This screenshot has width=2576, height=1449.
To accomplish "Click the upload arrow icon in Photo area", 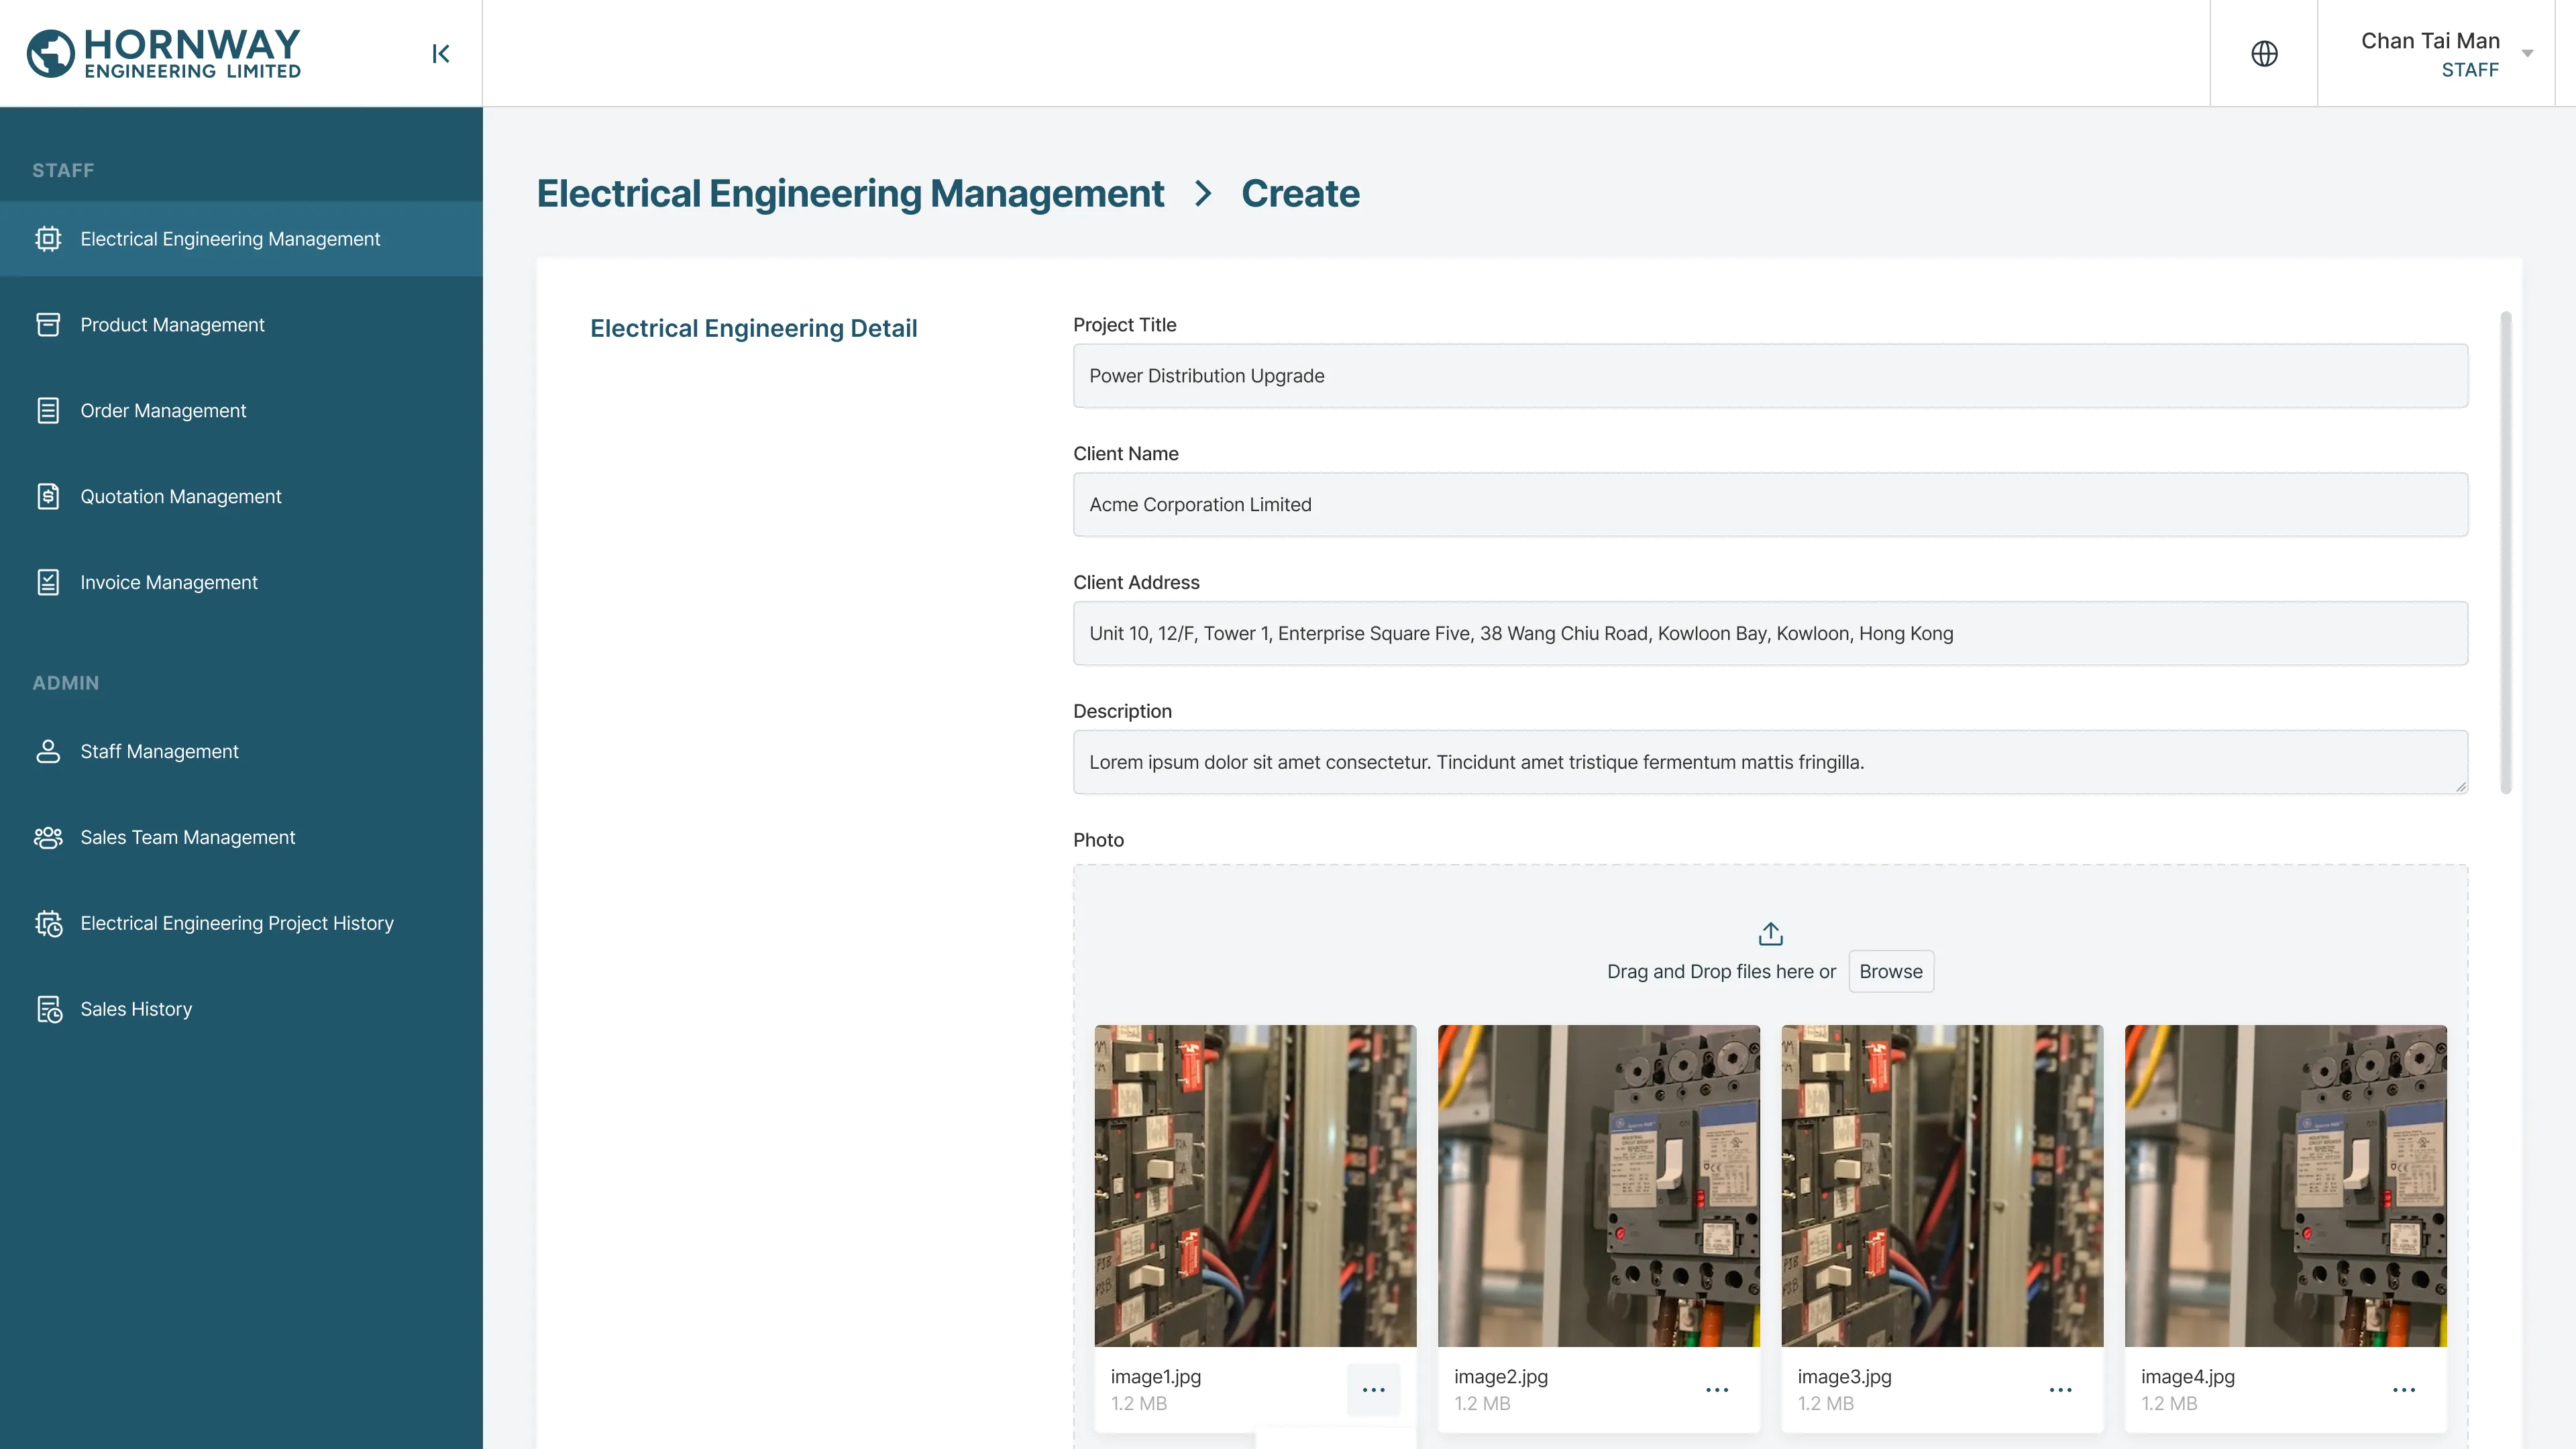I will click(1770, 933).
